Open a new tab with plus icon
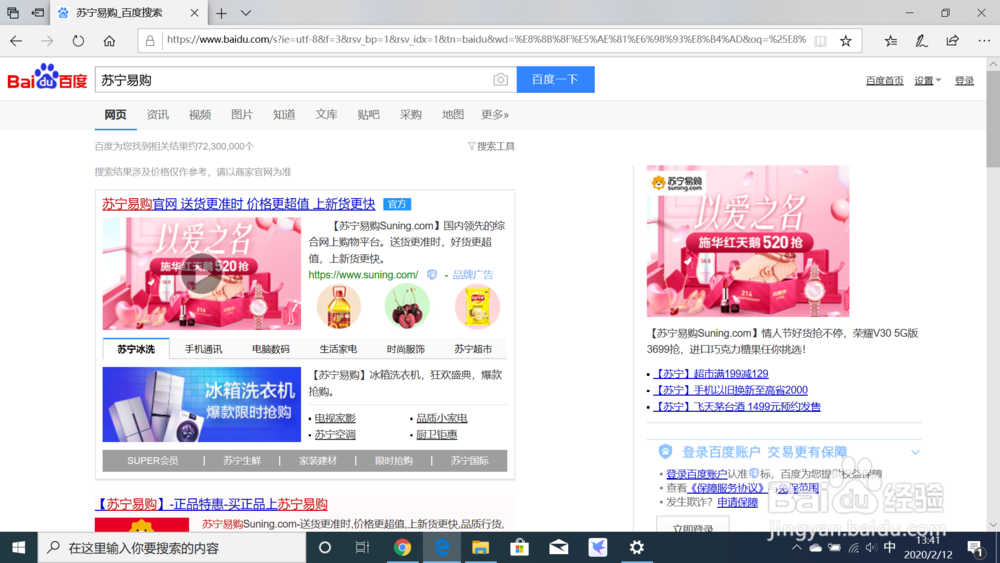The width and height of the screenshot is (1000, 563). click(x=221, y=13)
